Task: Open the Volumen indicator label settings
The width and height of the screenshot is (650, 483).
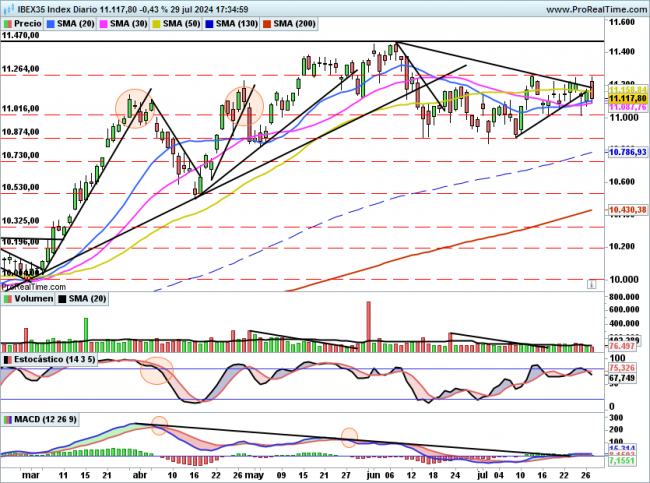Action: tap(32, 298)
